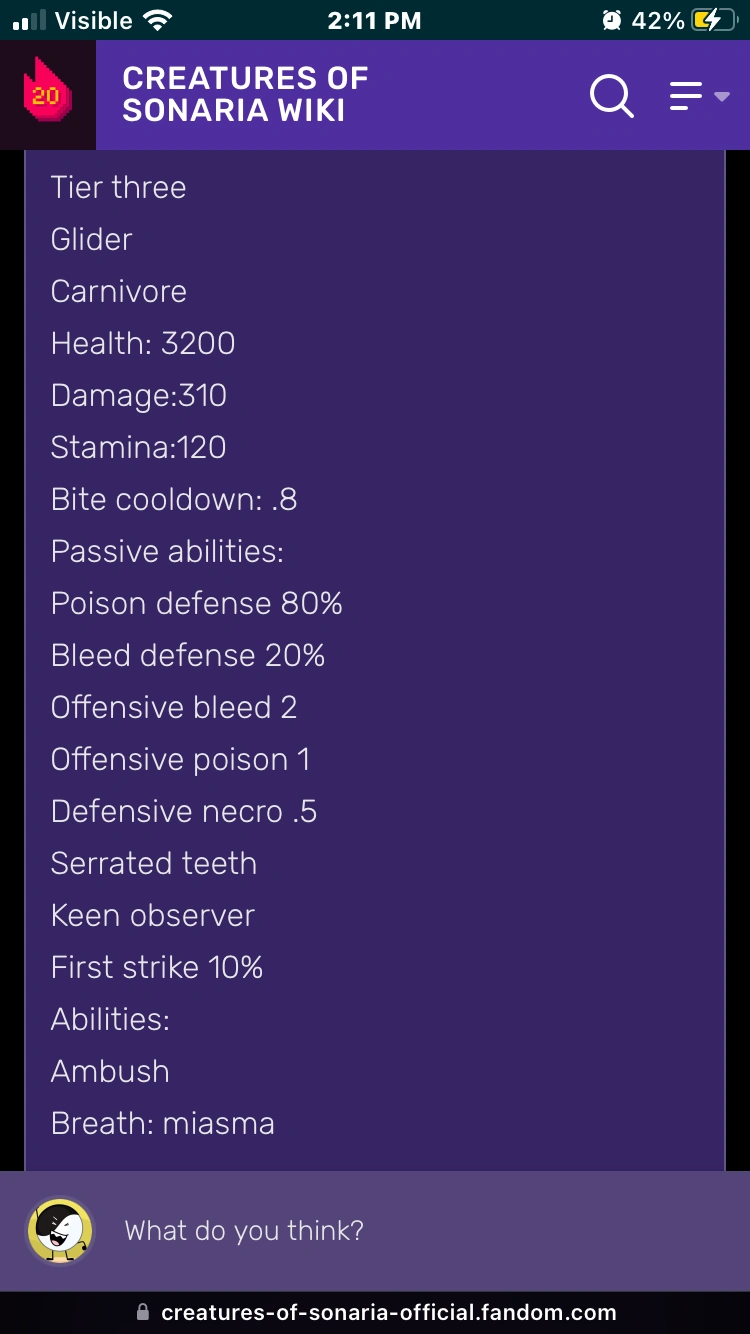The width and height of the screenshot is (750, 1334).
Task: Tap the user avatar beside comment box
Action: pos(60,1230)
